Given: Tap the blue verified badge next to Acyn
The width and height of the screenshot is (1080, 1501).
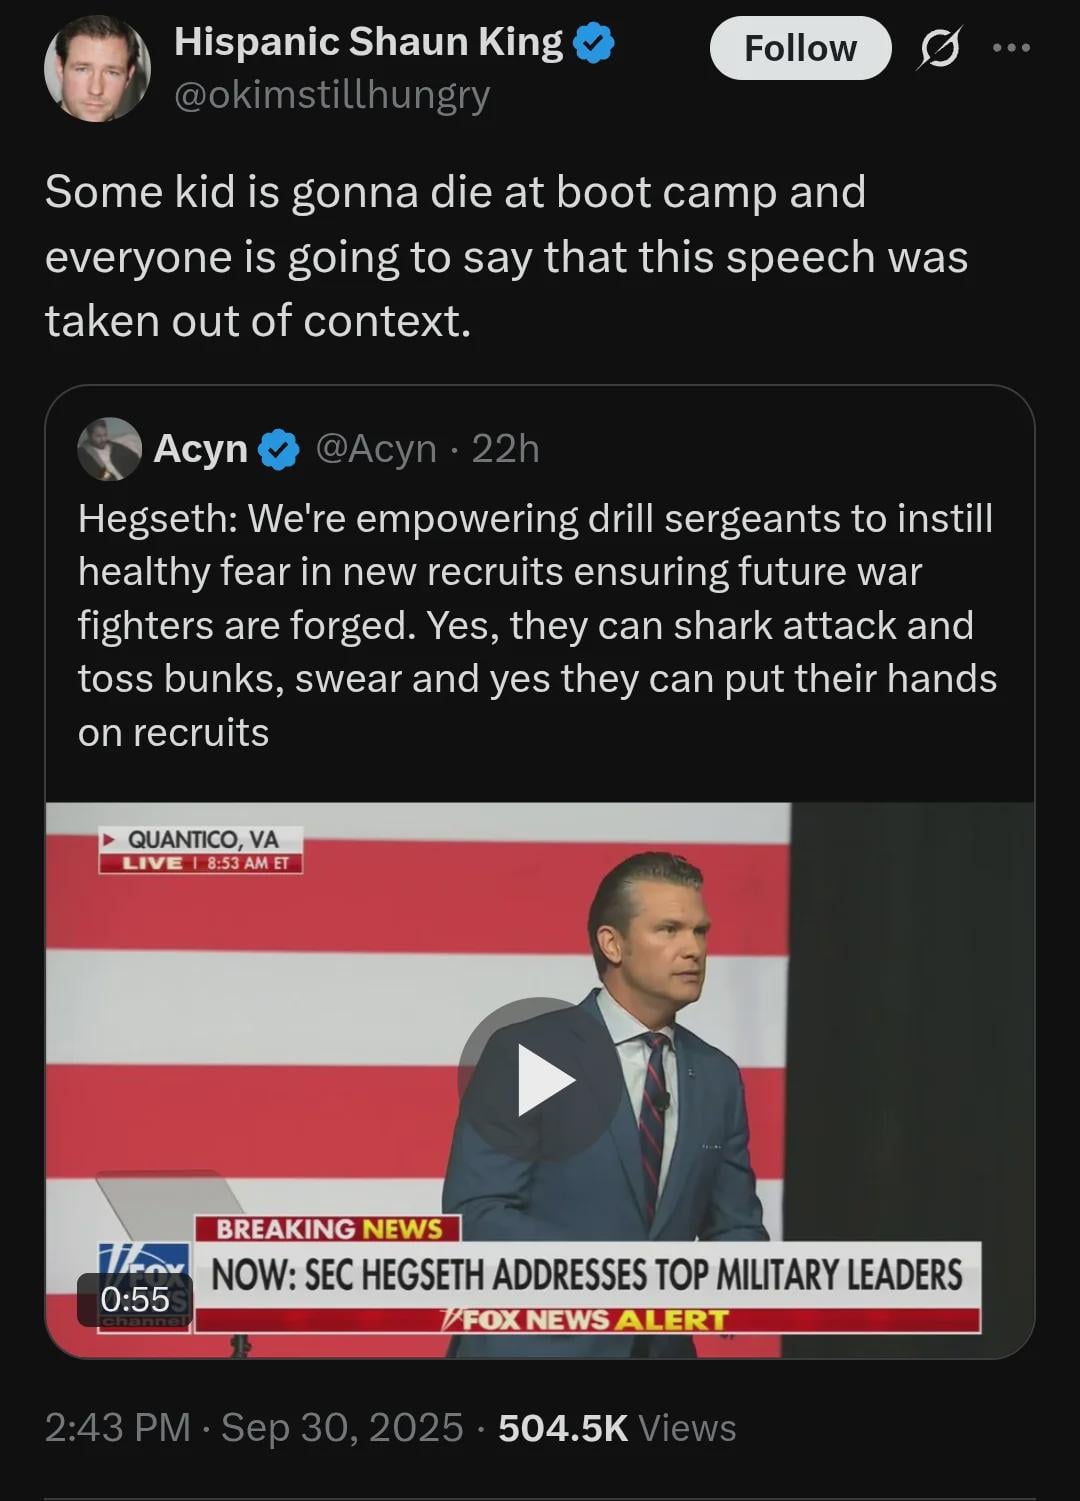Looking at the screenshot, I should pyautogui.click(x=279, y=450).
